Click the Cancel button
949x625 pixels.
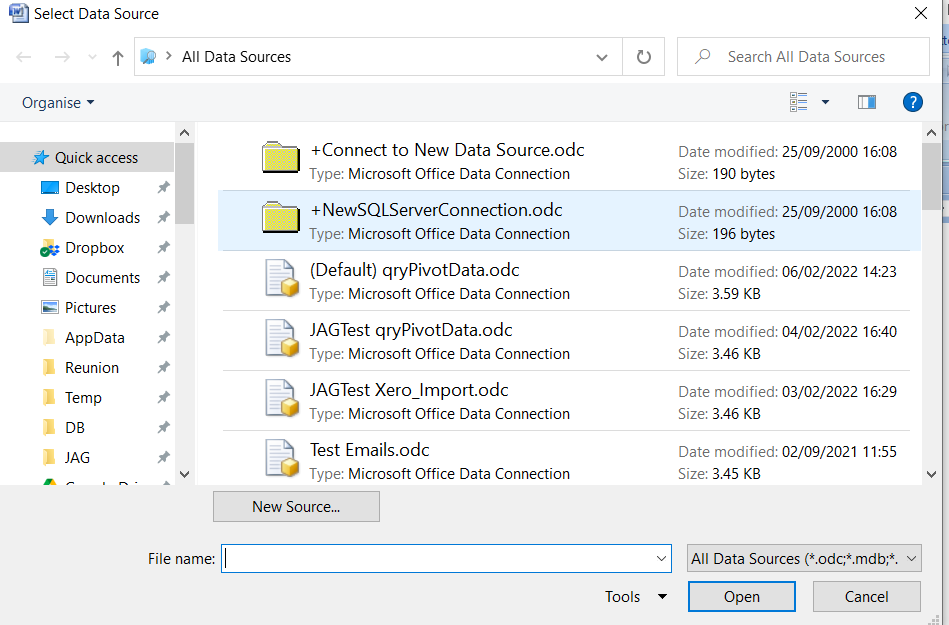coord(867,597)
